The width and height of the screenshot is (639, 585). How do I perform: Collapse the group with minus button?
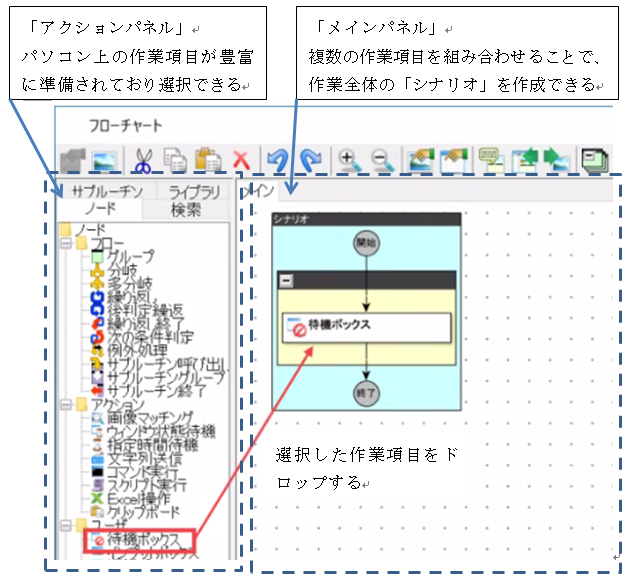coord(286,280)
